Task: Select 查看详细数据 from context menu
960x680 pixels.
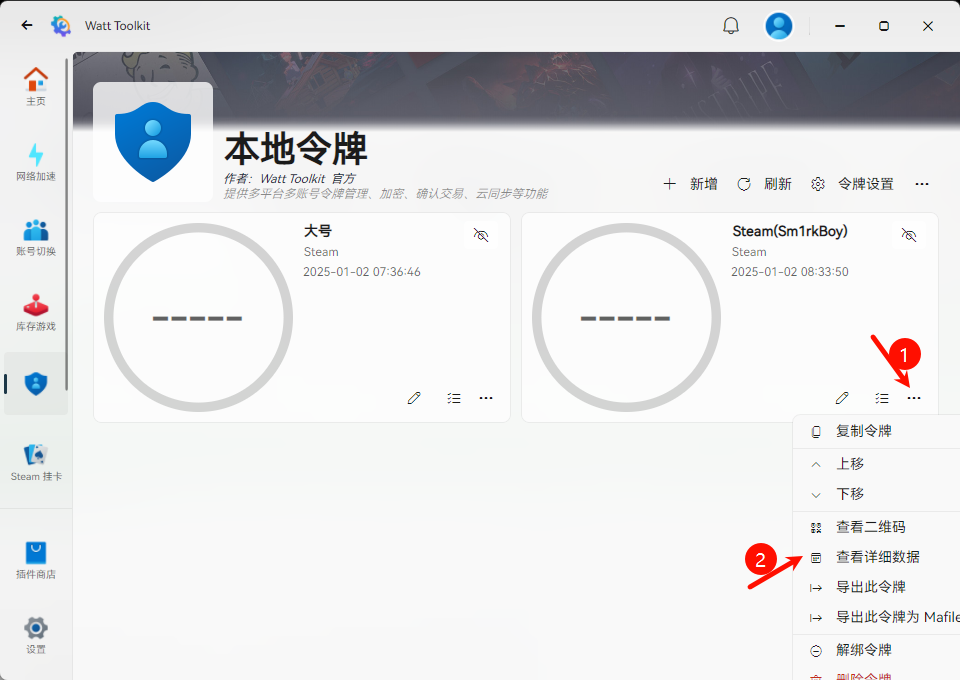Action: tap(877, 557)
